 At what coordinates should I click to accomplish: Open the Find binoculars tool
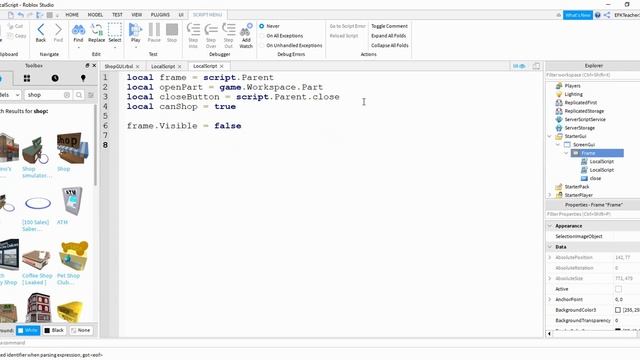pos(78,30)
